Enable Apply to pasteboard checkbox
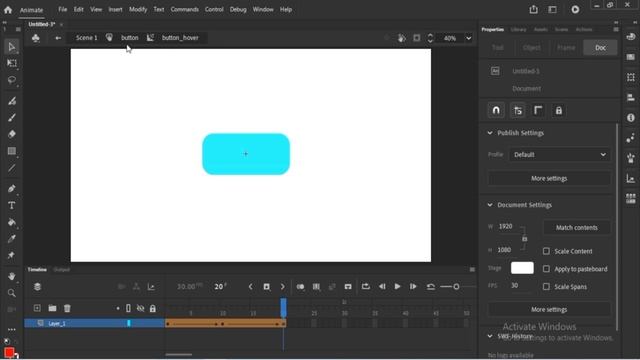This screenshot has width=640, height=360. pos(546,269)
